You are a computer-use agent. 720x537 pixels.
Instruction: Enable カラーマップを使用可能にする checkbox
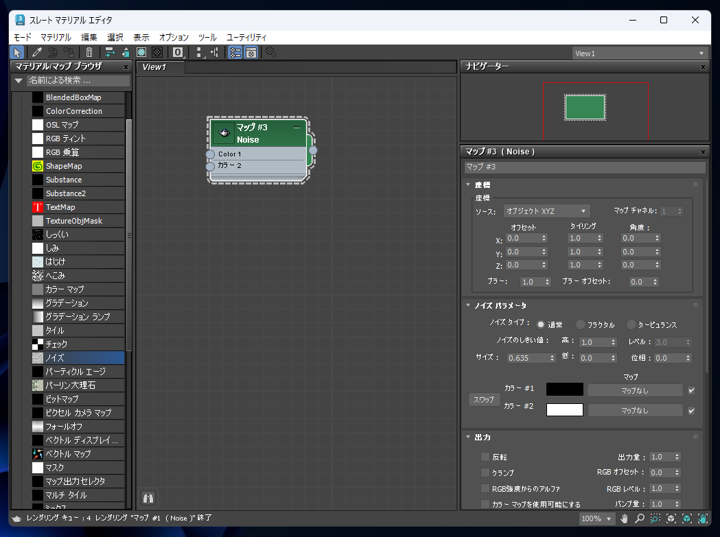click(x=485, y=504)
